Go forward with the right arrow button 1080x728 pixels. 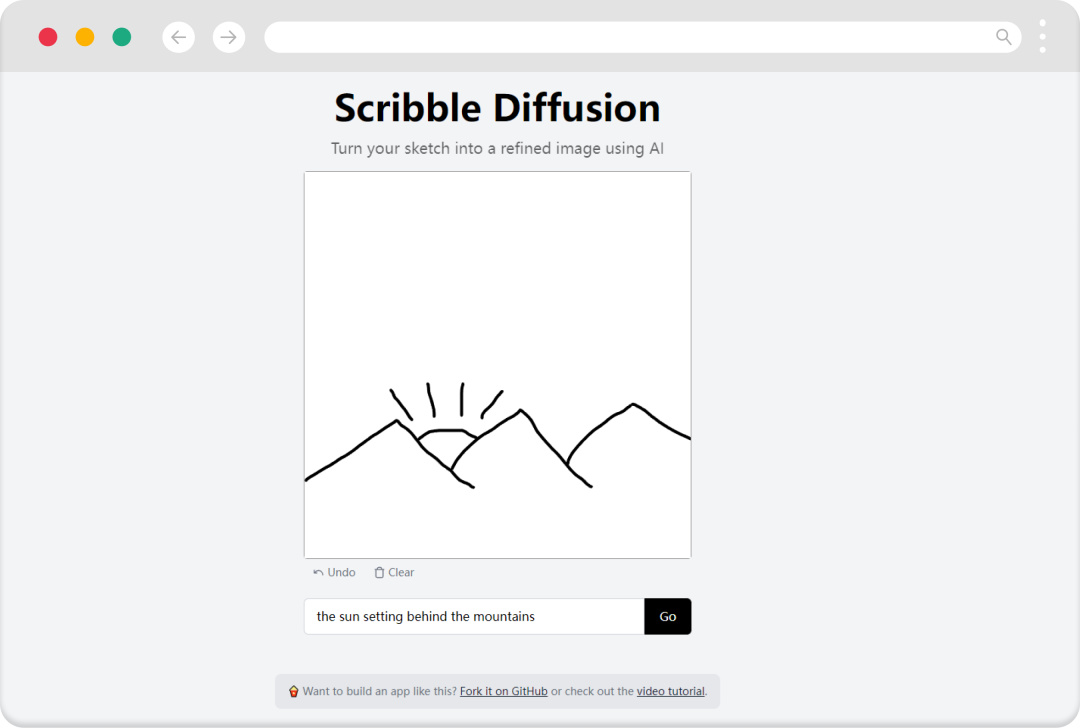click(229, 37)
